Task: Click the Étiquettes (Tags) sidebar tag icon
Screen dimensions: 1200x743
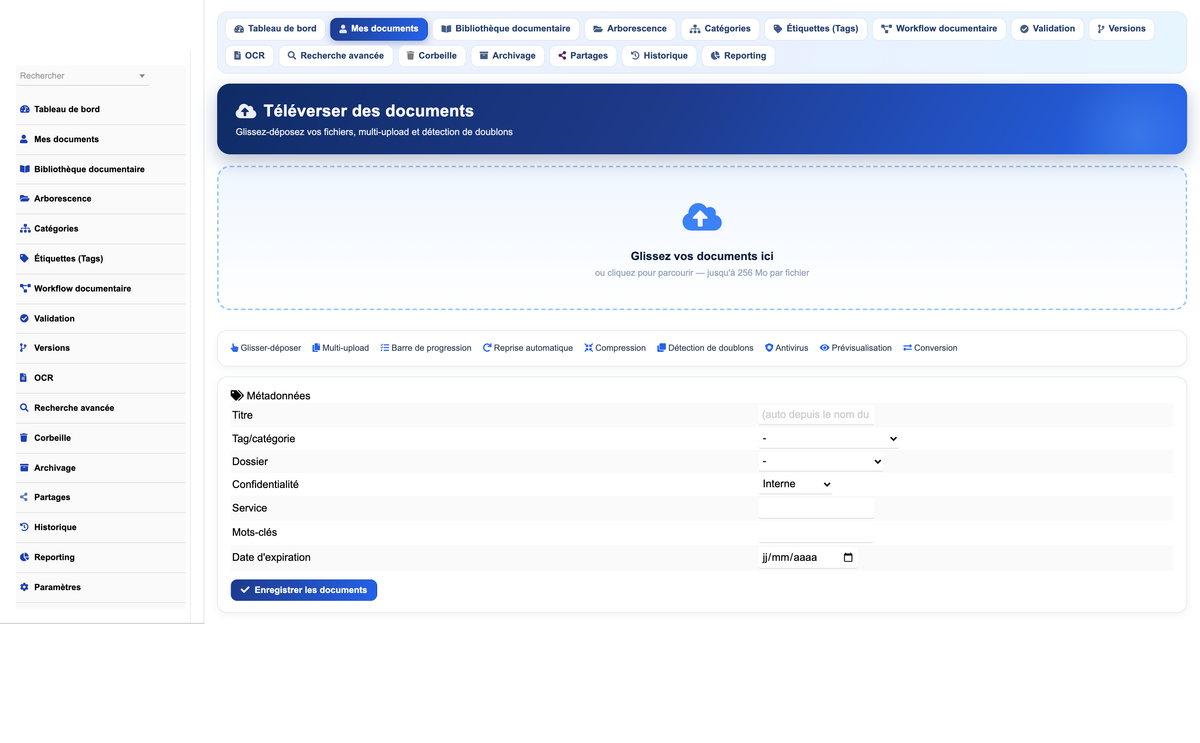Action: [25, 259]
